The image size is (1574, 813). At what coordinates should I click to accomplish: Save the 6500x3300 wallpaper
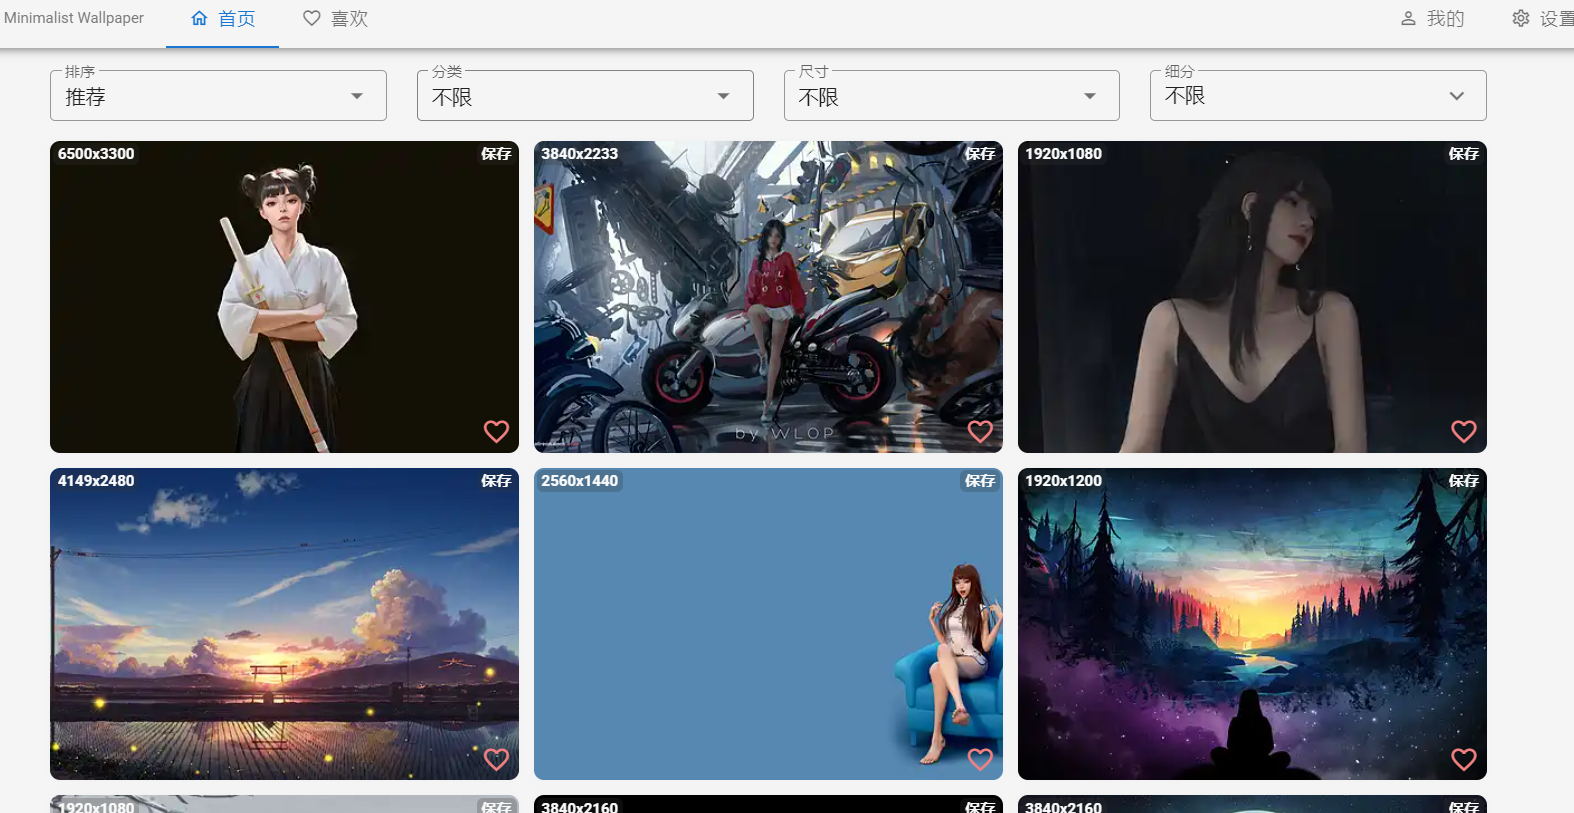point(496,154)
